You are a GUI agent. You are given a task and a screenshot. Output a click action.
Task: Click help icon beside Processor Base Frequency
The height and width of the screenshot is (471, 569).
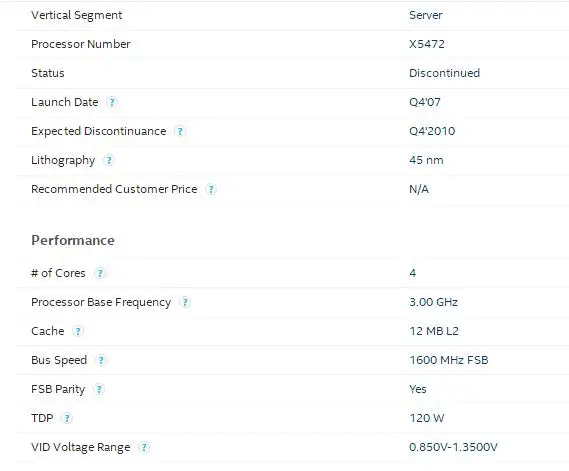coord(185,302)
